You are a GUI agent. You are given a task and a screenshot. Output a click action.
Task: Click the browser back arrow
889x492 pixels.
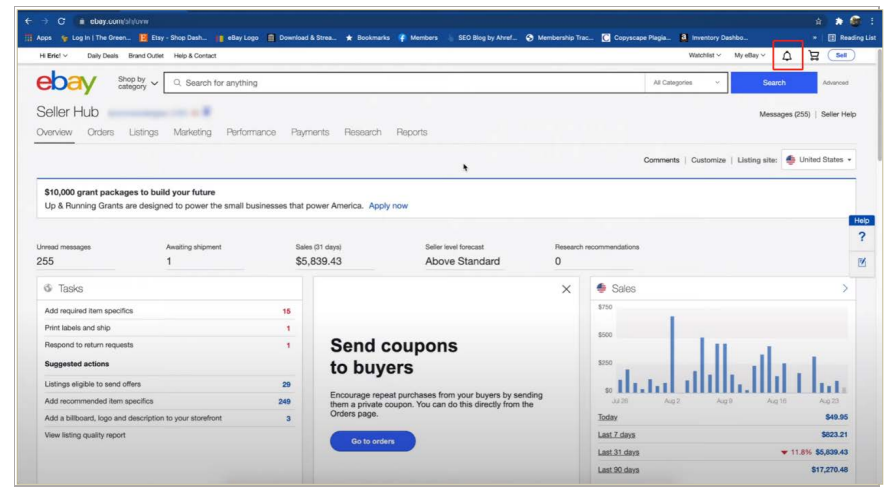tap(28, 21)
